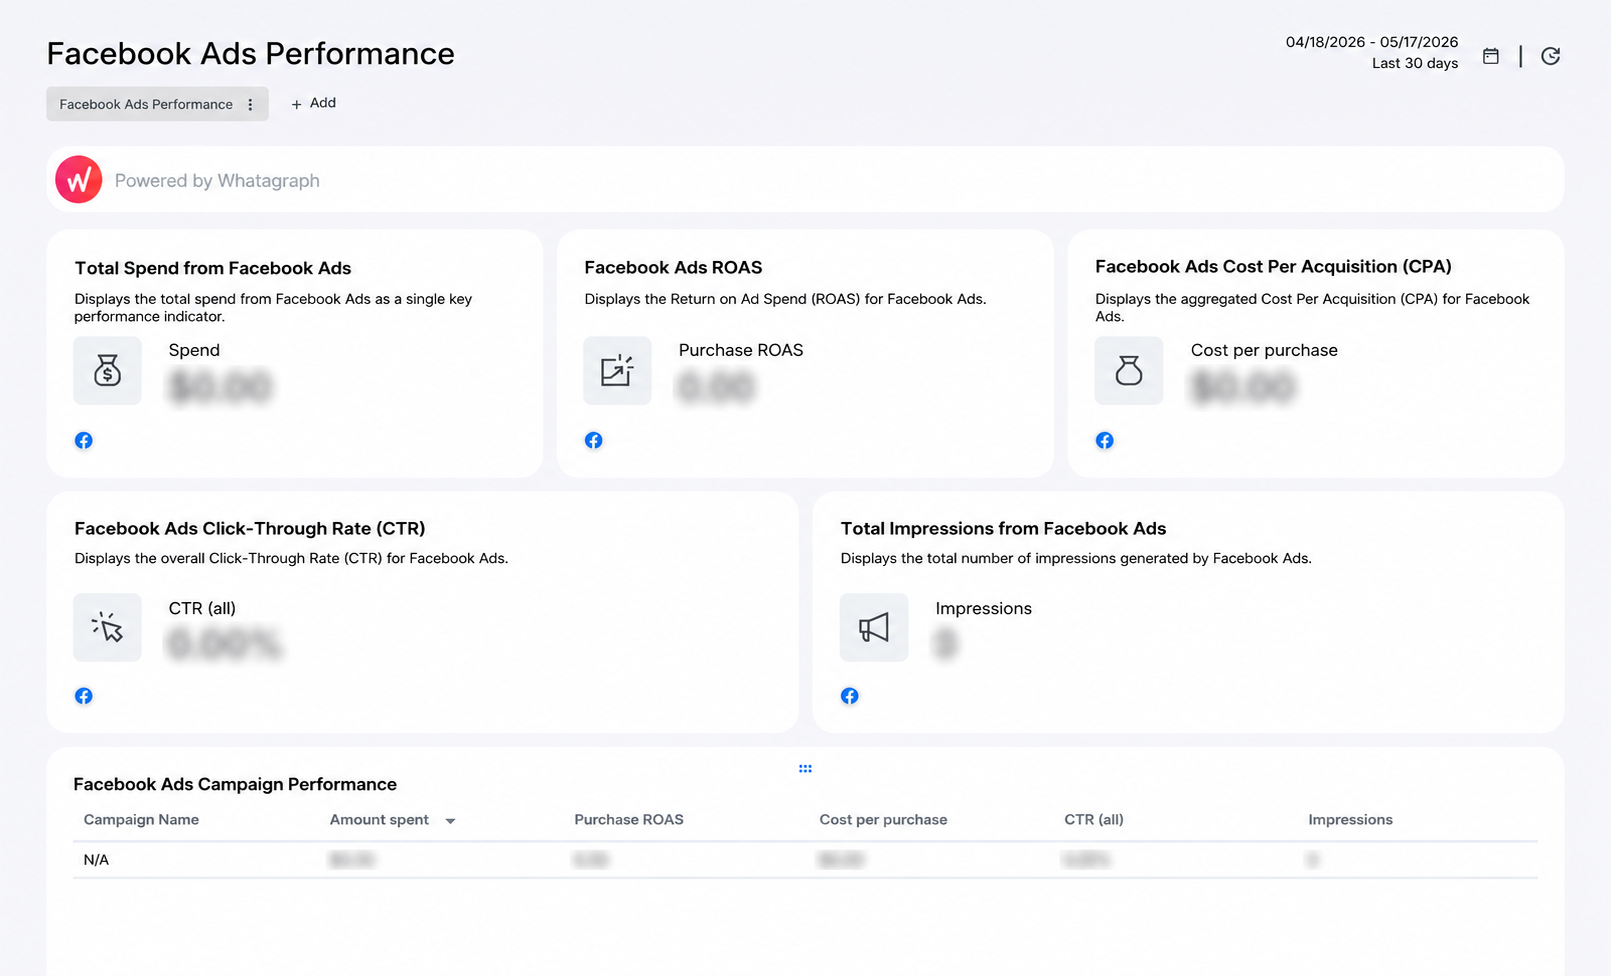Viewport: 1611px width, 976px height.
Task: Click the Cost per purchase column header
Action: tap(883, 819)
